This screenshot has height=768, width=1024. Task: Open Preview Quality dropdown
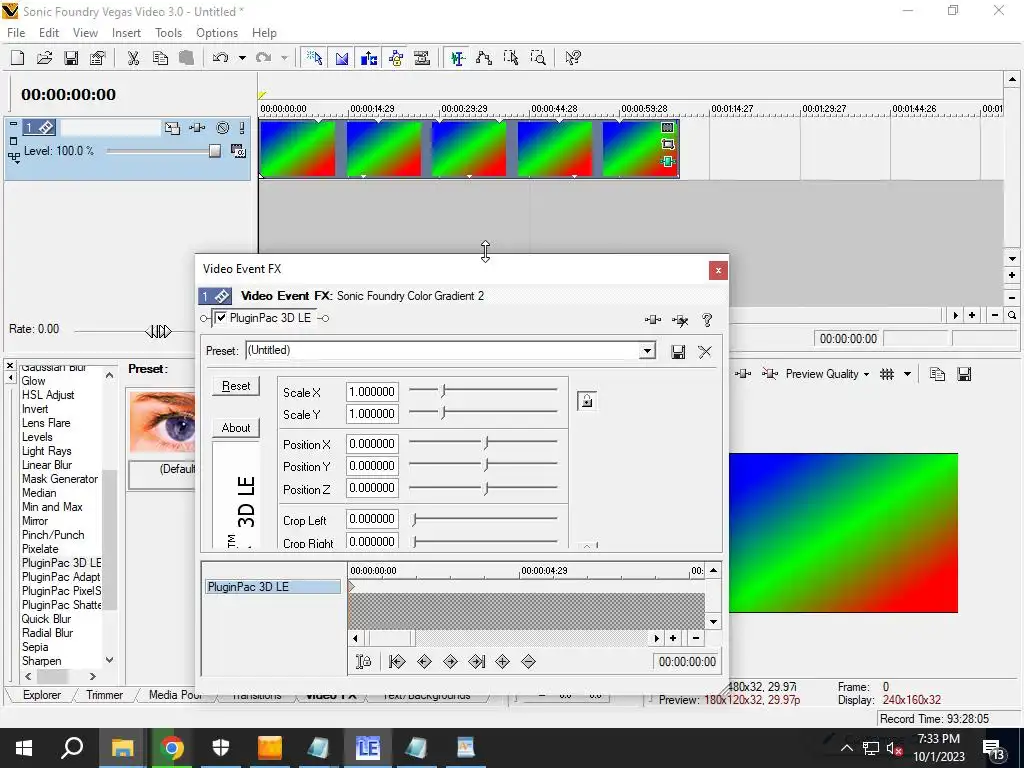pyautogui.click(x=827, y=374)
